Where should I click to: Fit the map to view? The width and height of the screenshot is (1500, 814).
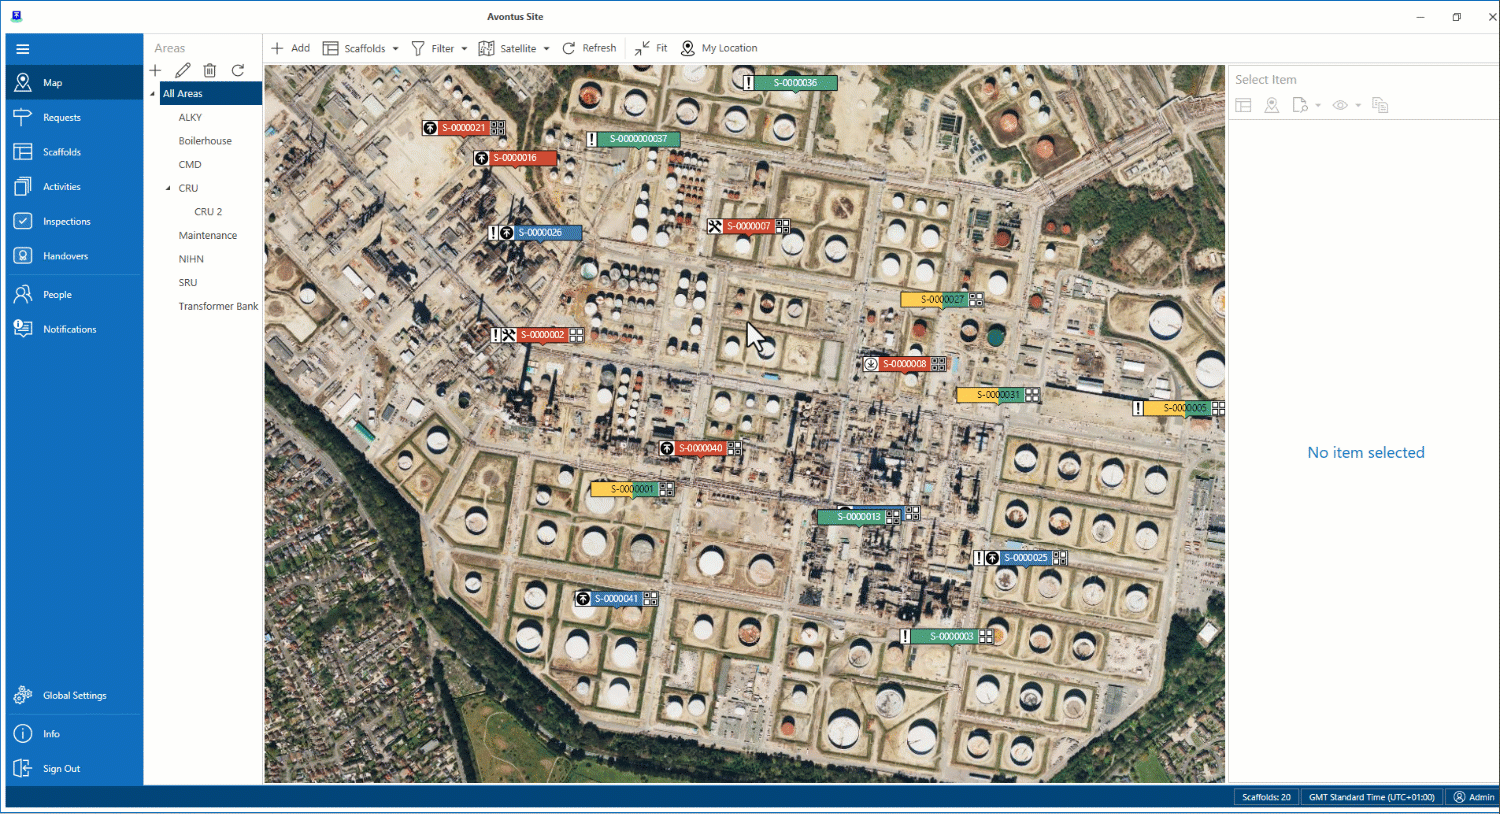[651, 48]
